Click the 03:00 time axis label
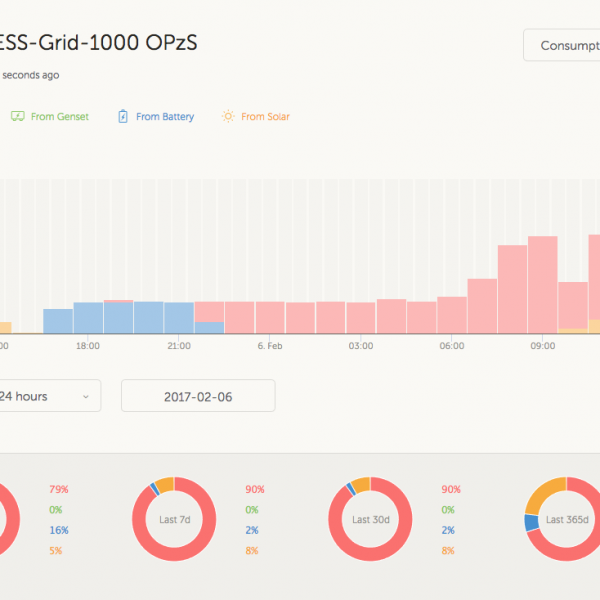Screen dimensions: 600x600 pos(361,346)
